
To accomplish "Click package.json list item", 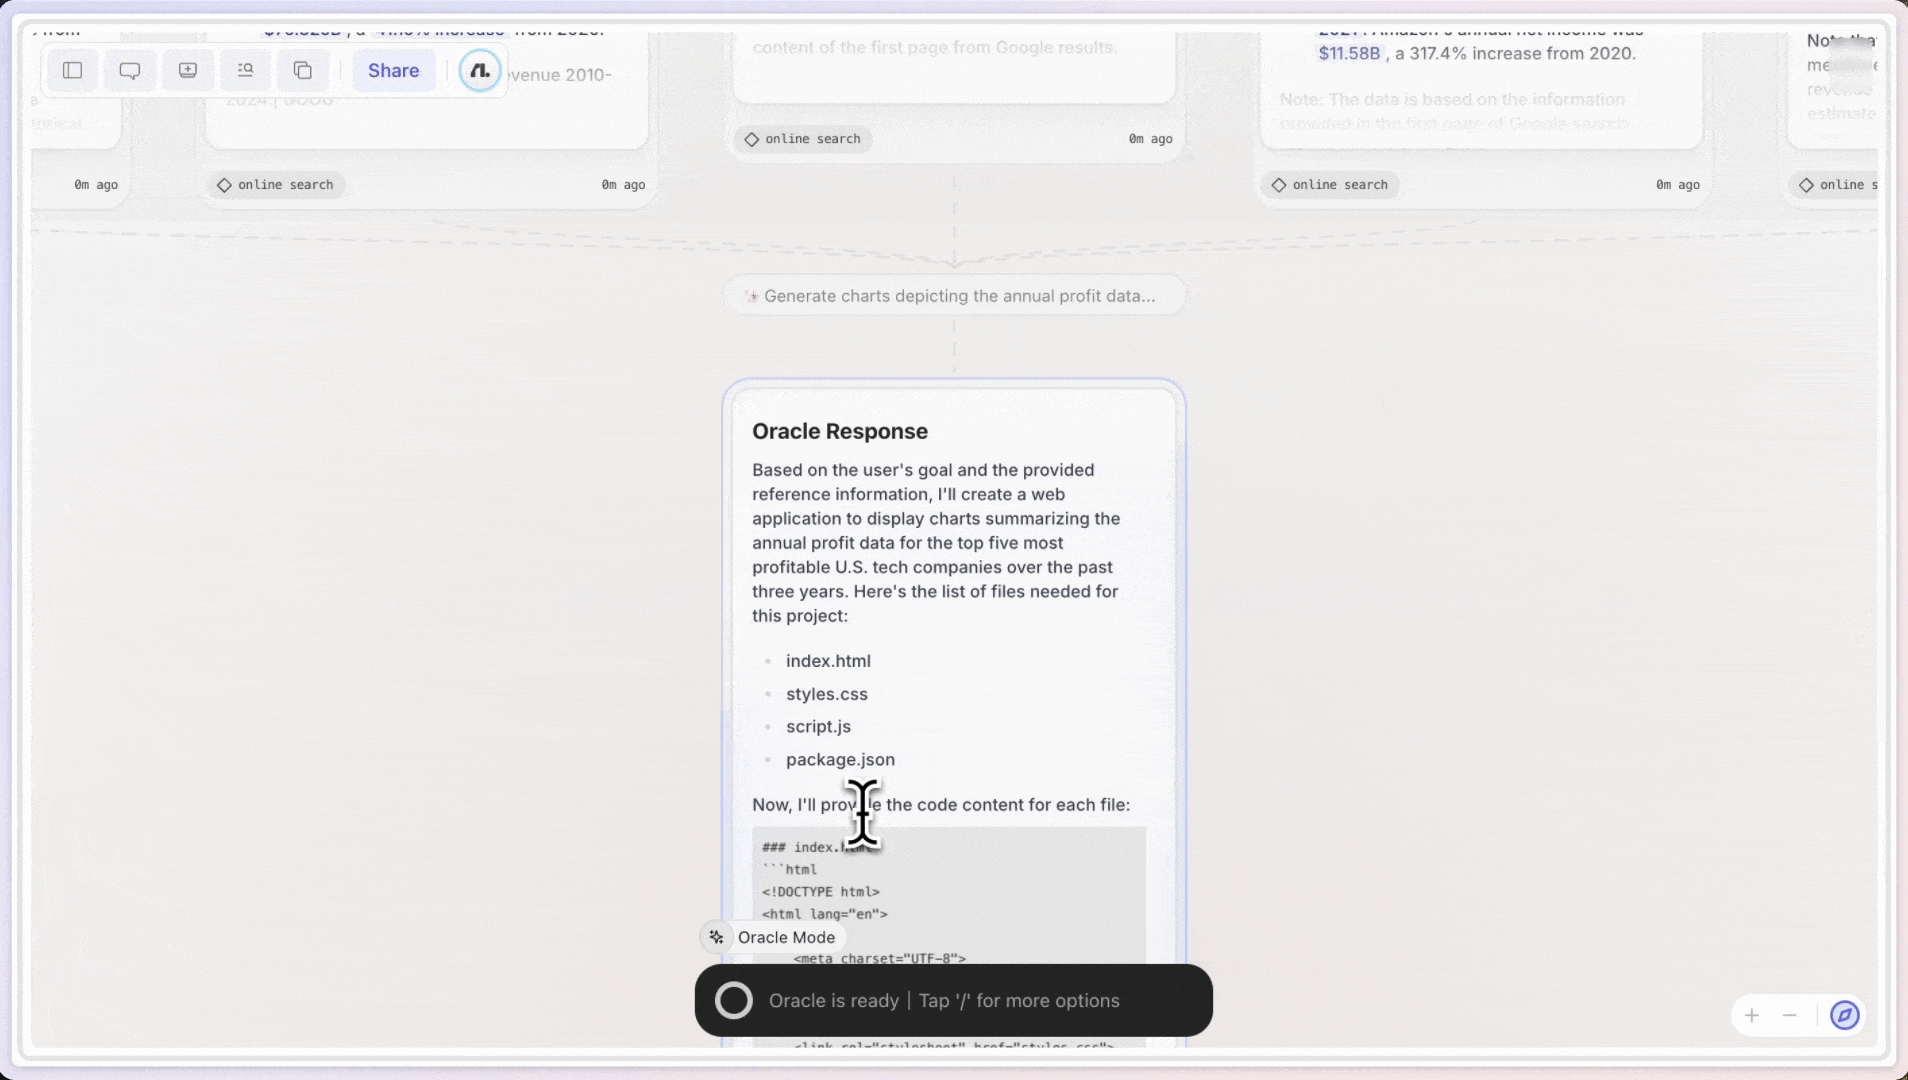I will click(x=840, y=760).
